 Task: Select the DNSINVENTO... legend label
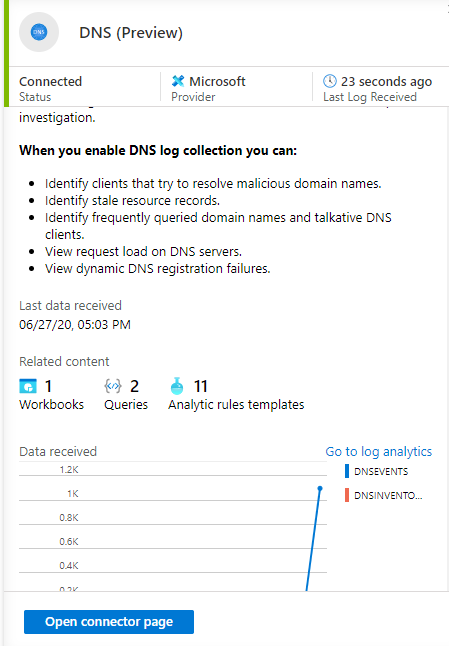click(x=388, y=495)
